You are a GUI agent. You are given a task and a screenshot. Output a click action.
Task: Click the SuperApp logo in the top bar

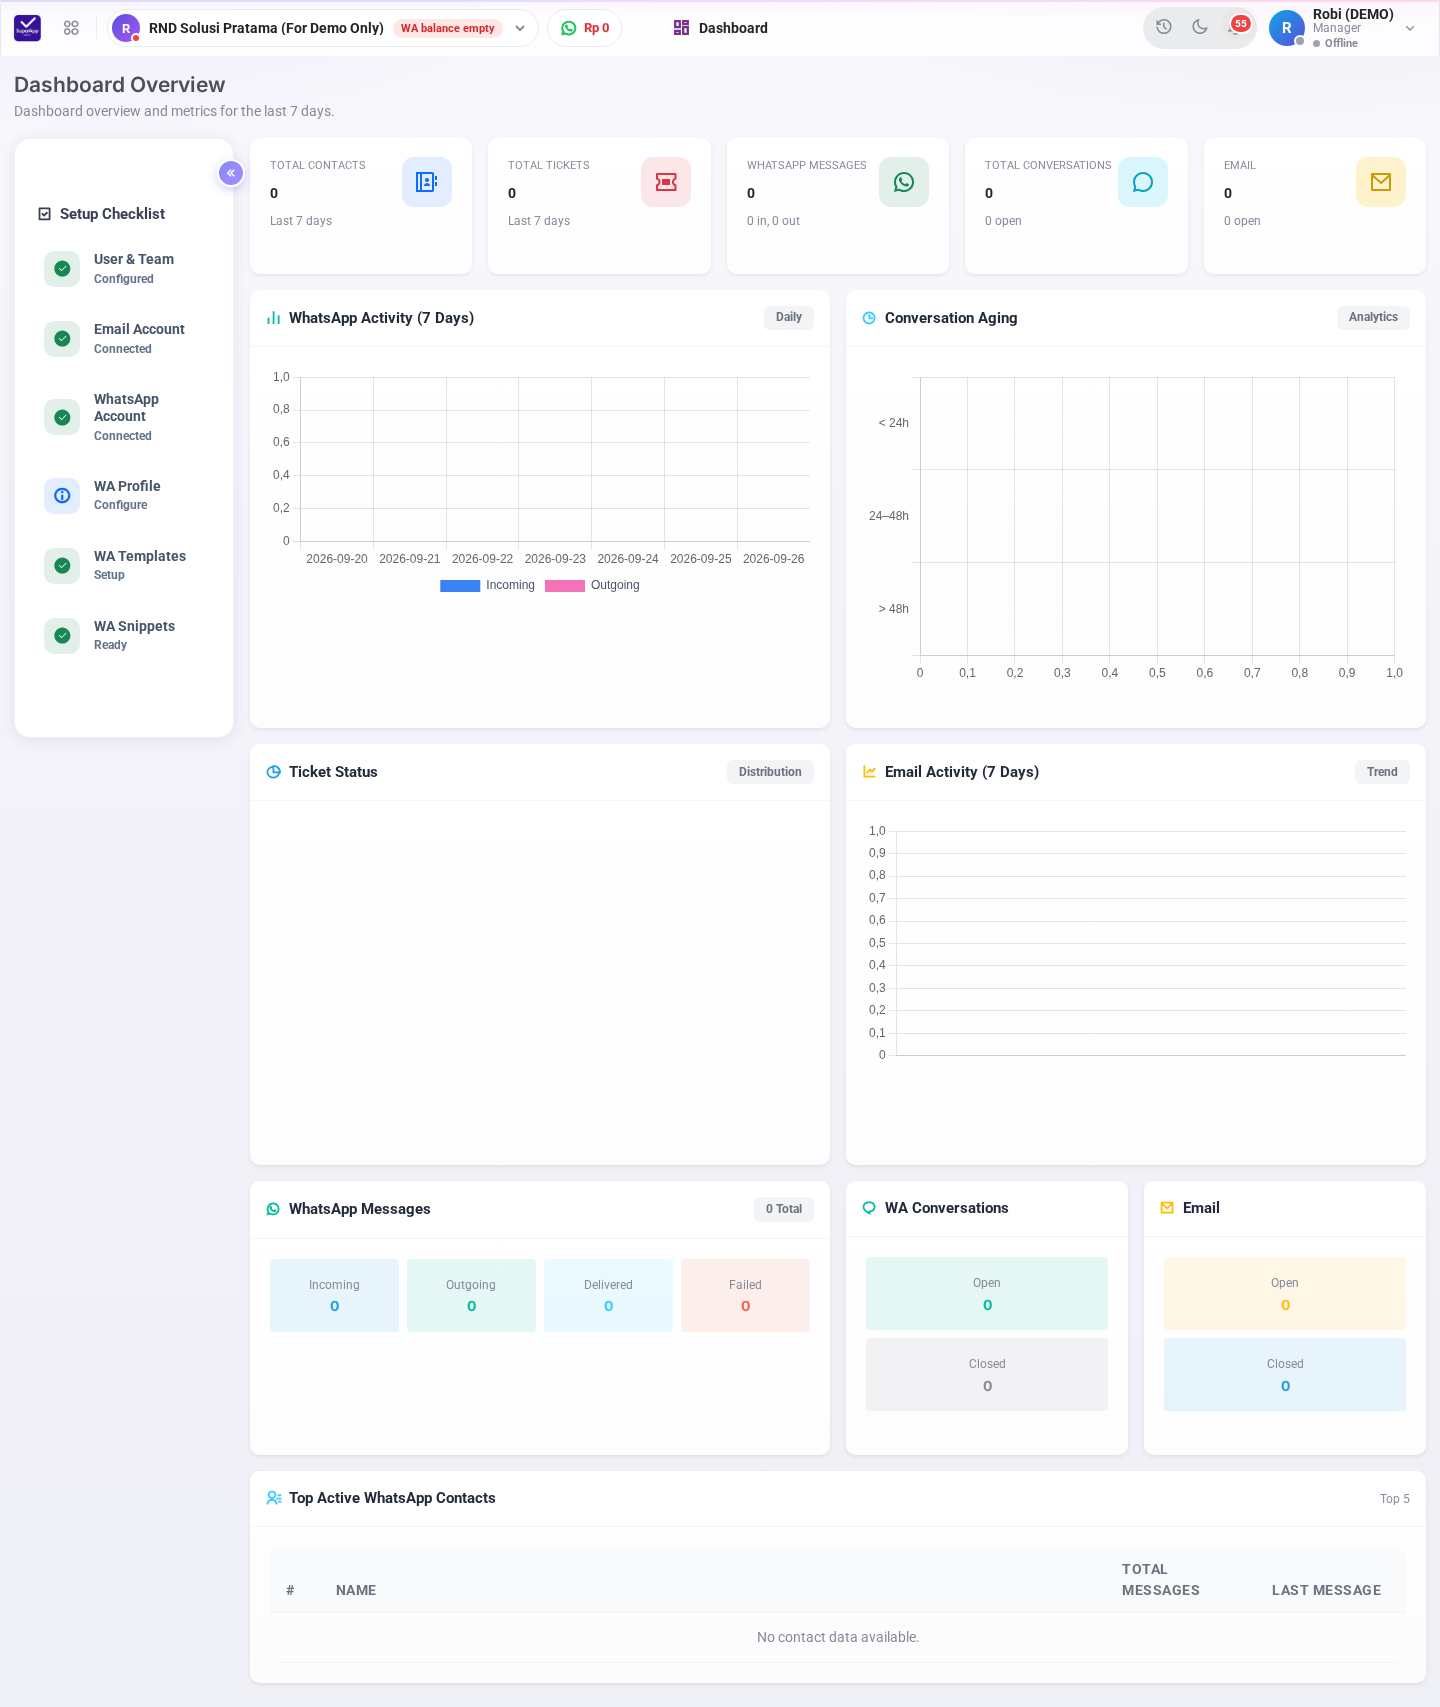(x=28, y=28)
